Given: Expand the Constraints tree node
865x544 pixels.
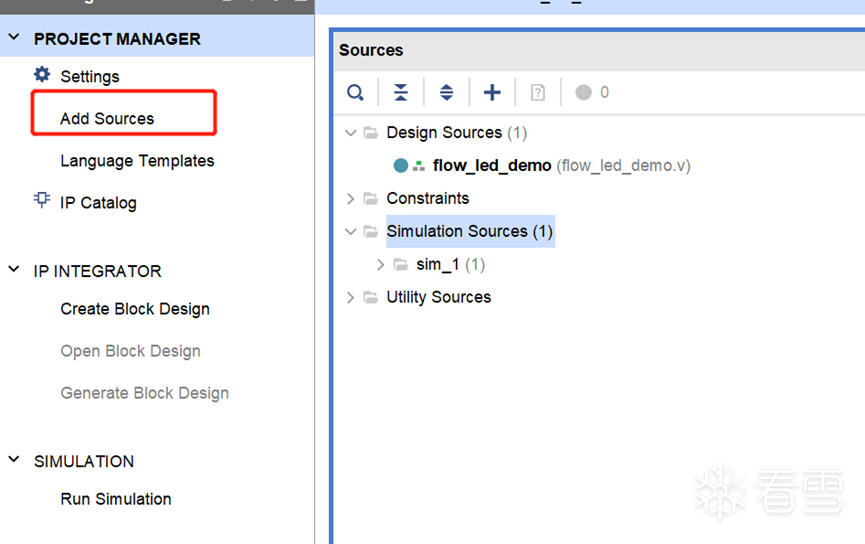Looking at the screenshot, I should (x=350, y=199).
